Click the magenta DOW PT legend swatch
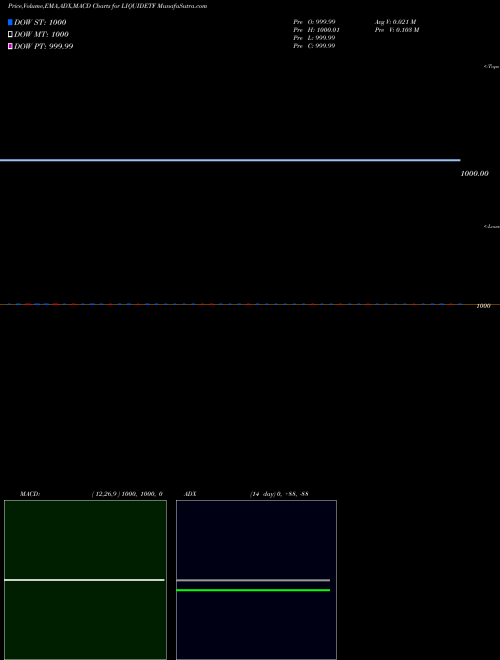This screenshot has height=660, width=500. coord(10,46)
